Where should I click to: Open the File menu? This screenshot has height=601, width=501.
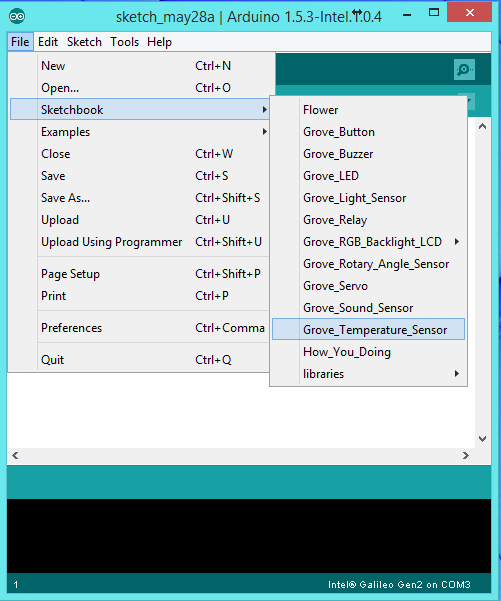click(x=20, y=42)
